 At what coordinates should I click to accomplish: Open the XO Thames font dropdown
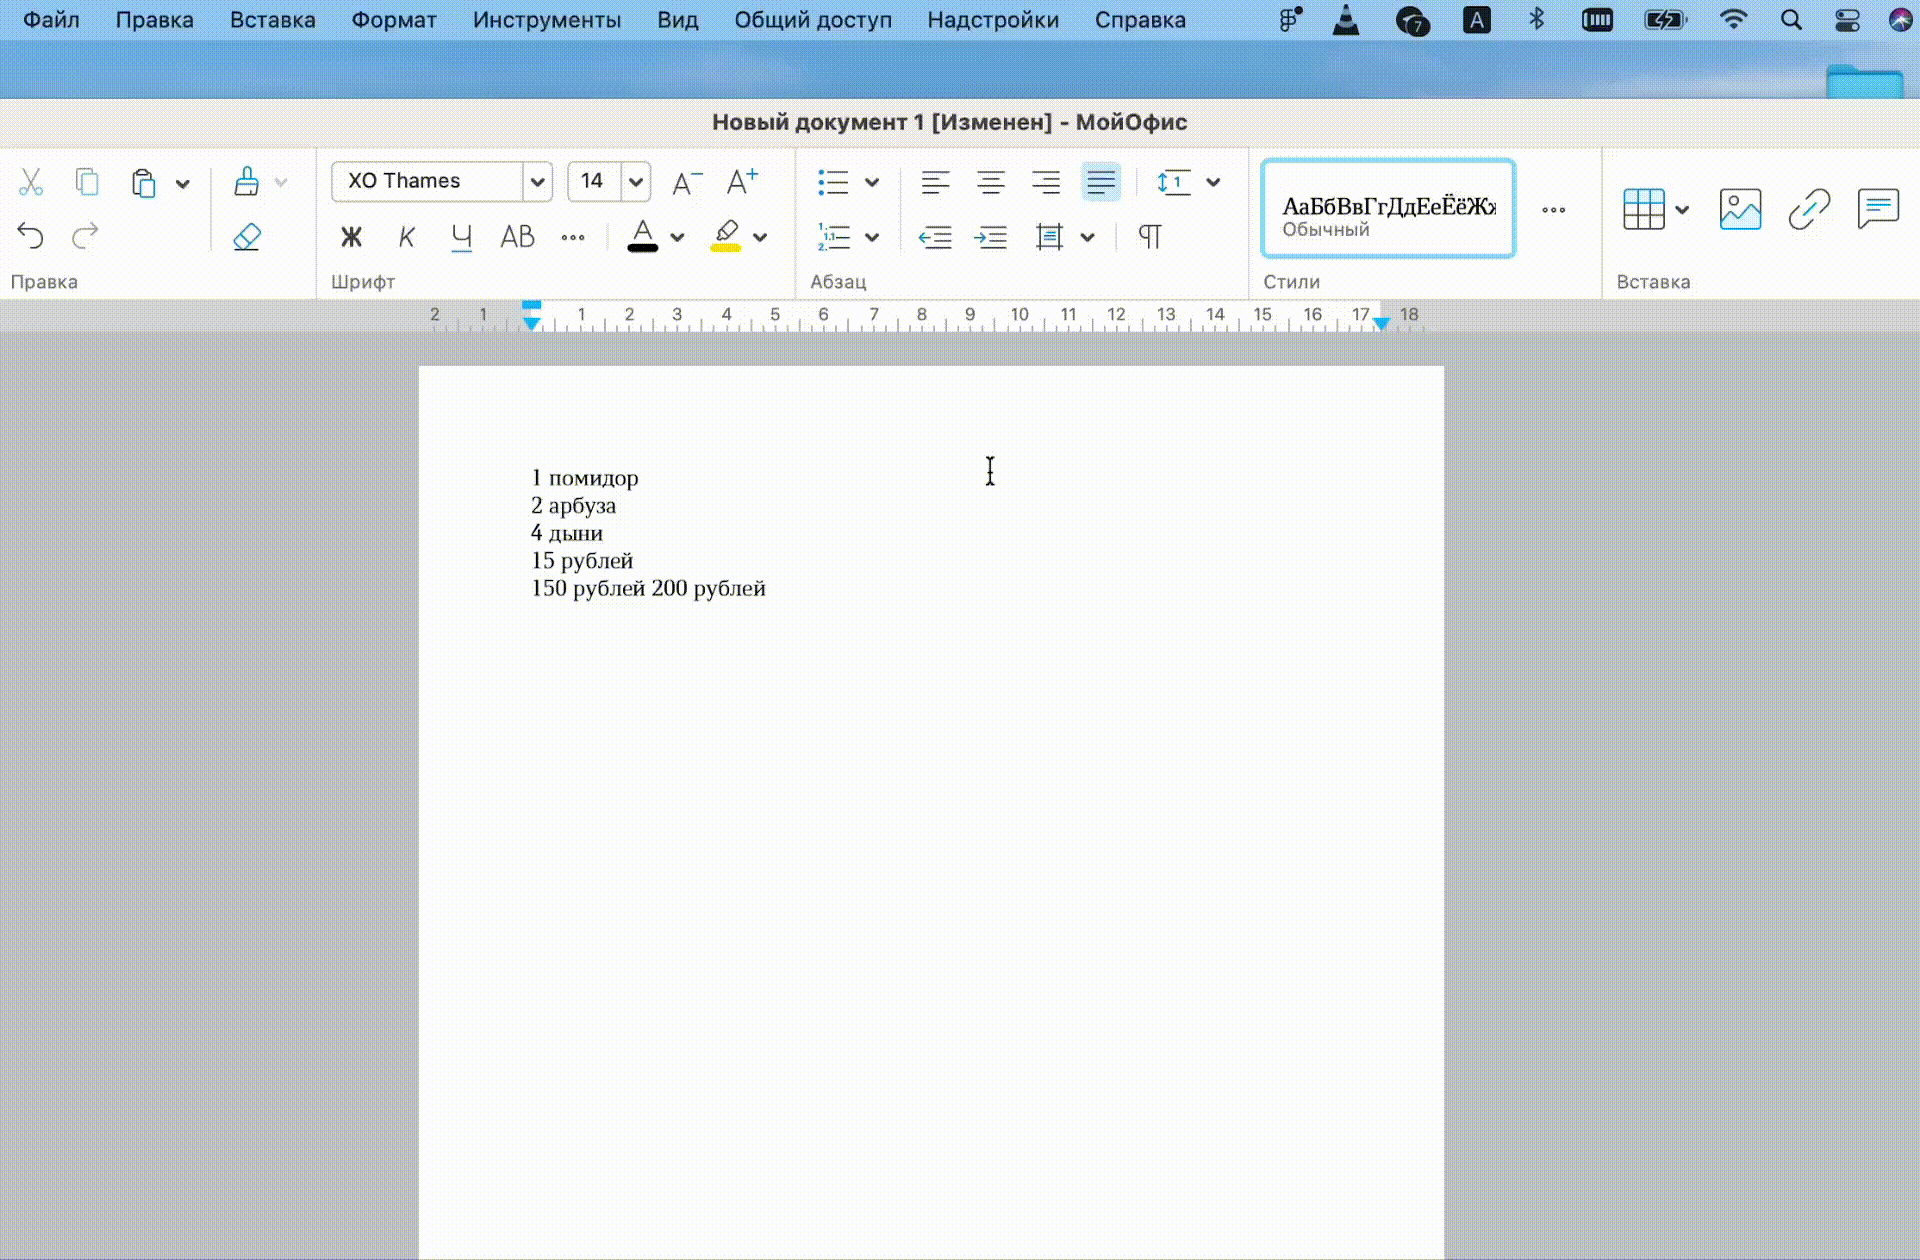click(537, 182)
